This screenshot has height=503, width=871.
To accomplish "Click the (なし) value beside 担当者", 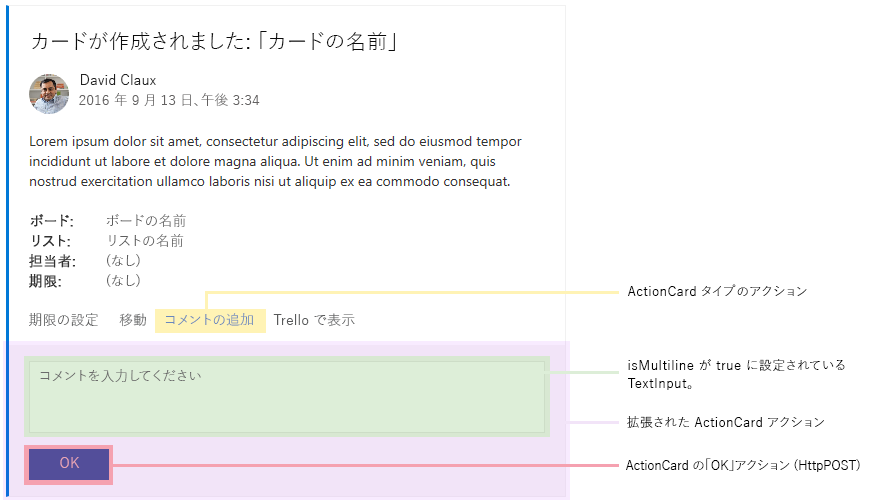I will (x=123, y=260).
